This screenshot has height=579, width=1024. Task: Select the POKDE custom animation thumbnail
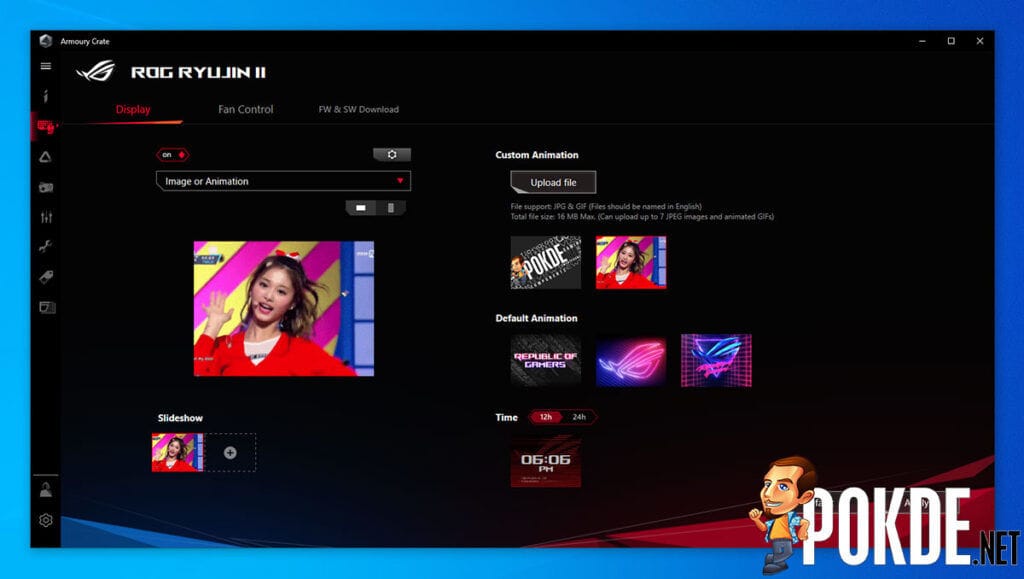pyautogui.click(x=546, y=262)
